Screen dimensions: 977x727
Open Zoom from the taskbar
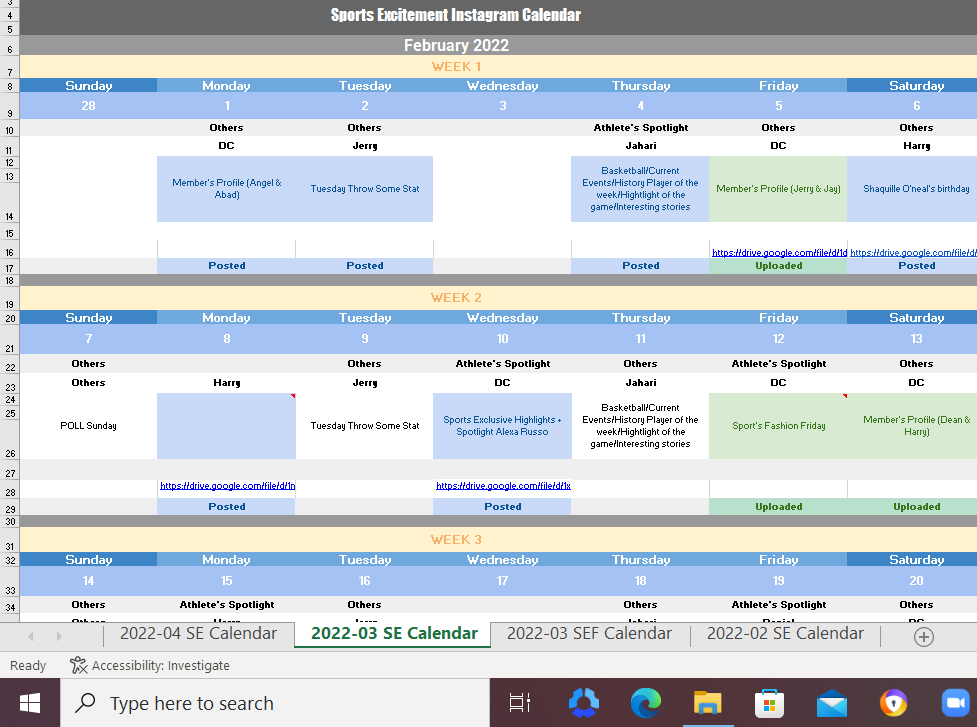click(x=955, y=703)
